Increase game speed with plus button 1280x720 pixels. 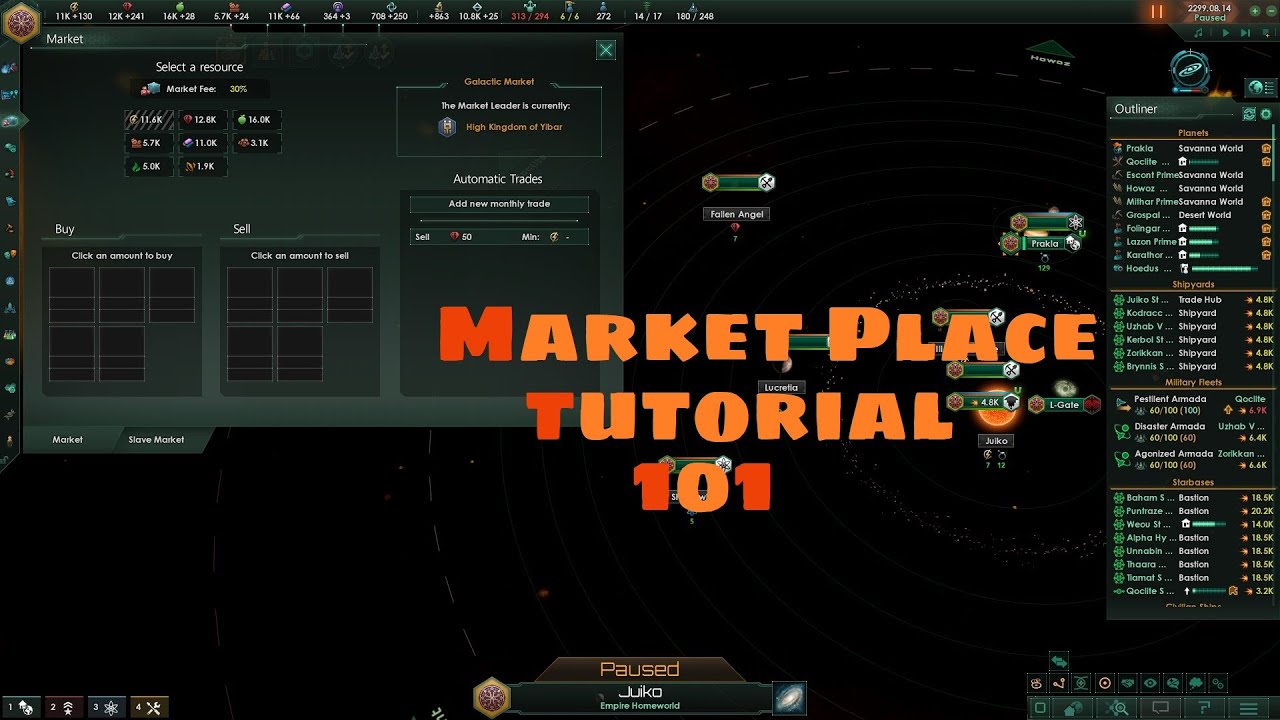click(x=1254, y=11)
